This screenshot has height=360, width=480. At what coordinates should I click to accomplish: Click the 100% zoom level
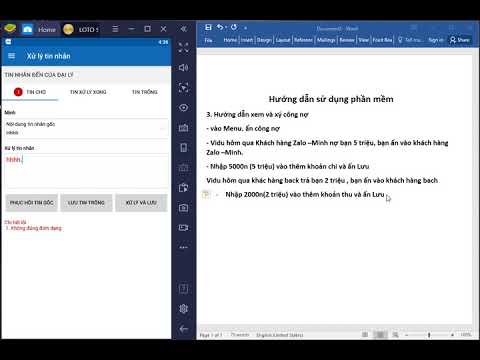coord(466,334)
